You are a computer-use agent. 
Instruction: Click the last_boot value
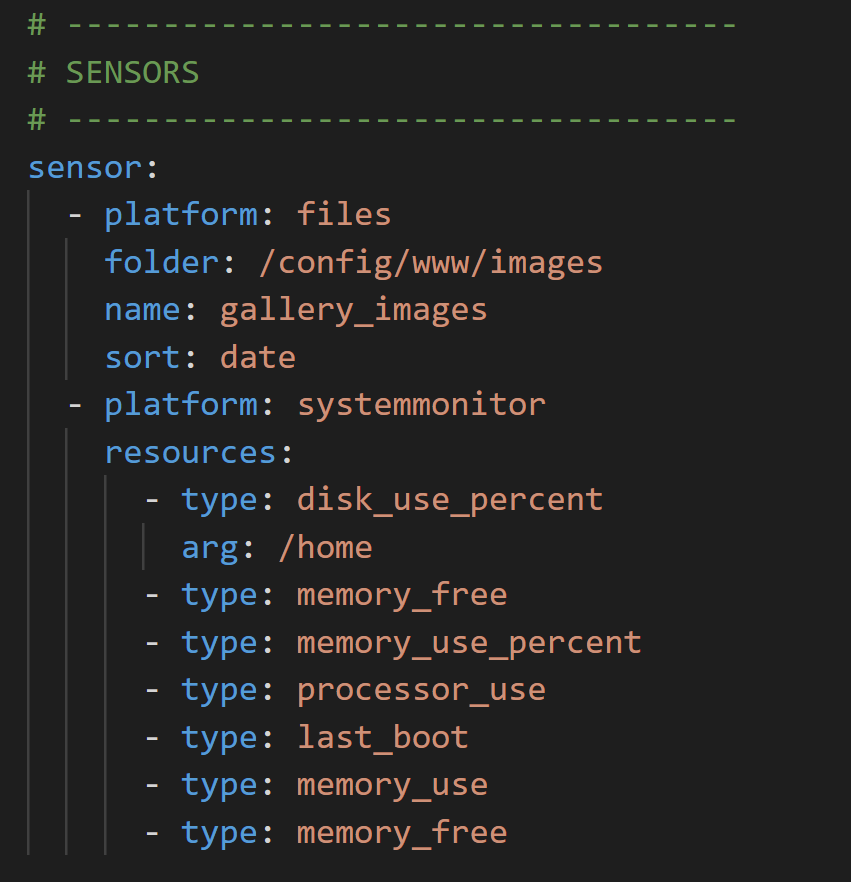[382, 737]
